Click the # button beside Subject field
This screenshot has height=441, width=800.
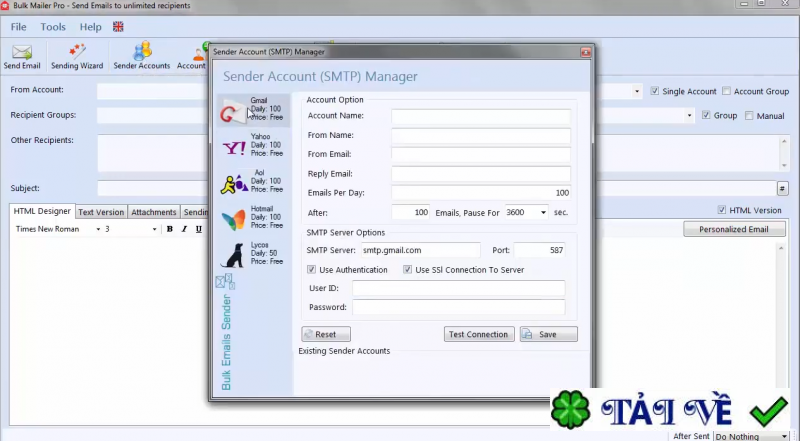pos(782,188)
